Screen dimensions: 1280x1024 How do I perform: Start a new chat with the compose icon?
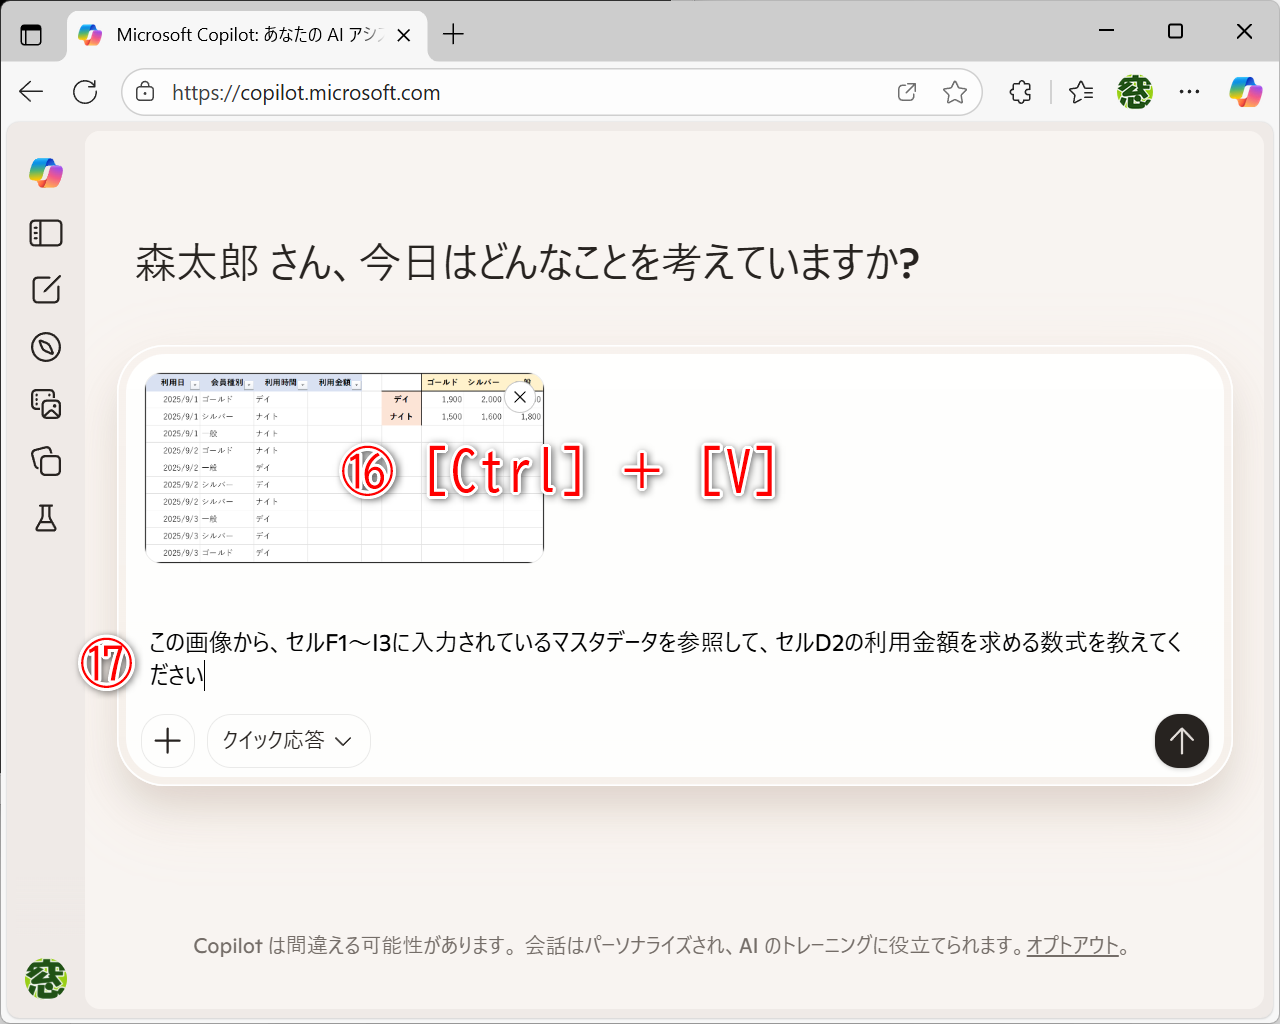[x=46, y=290]
